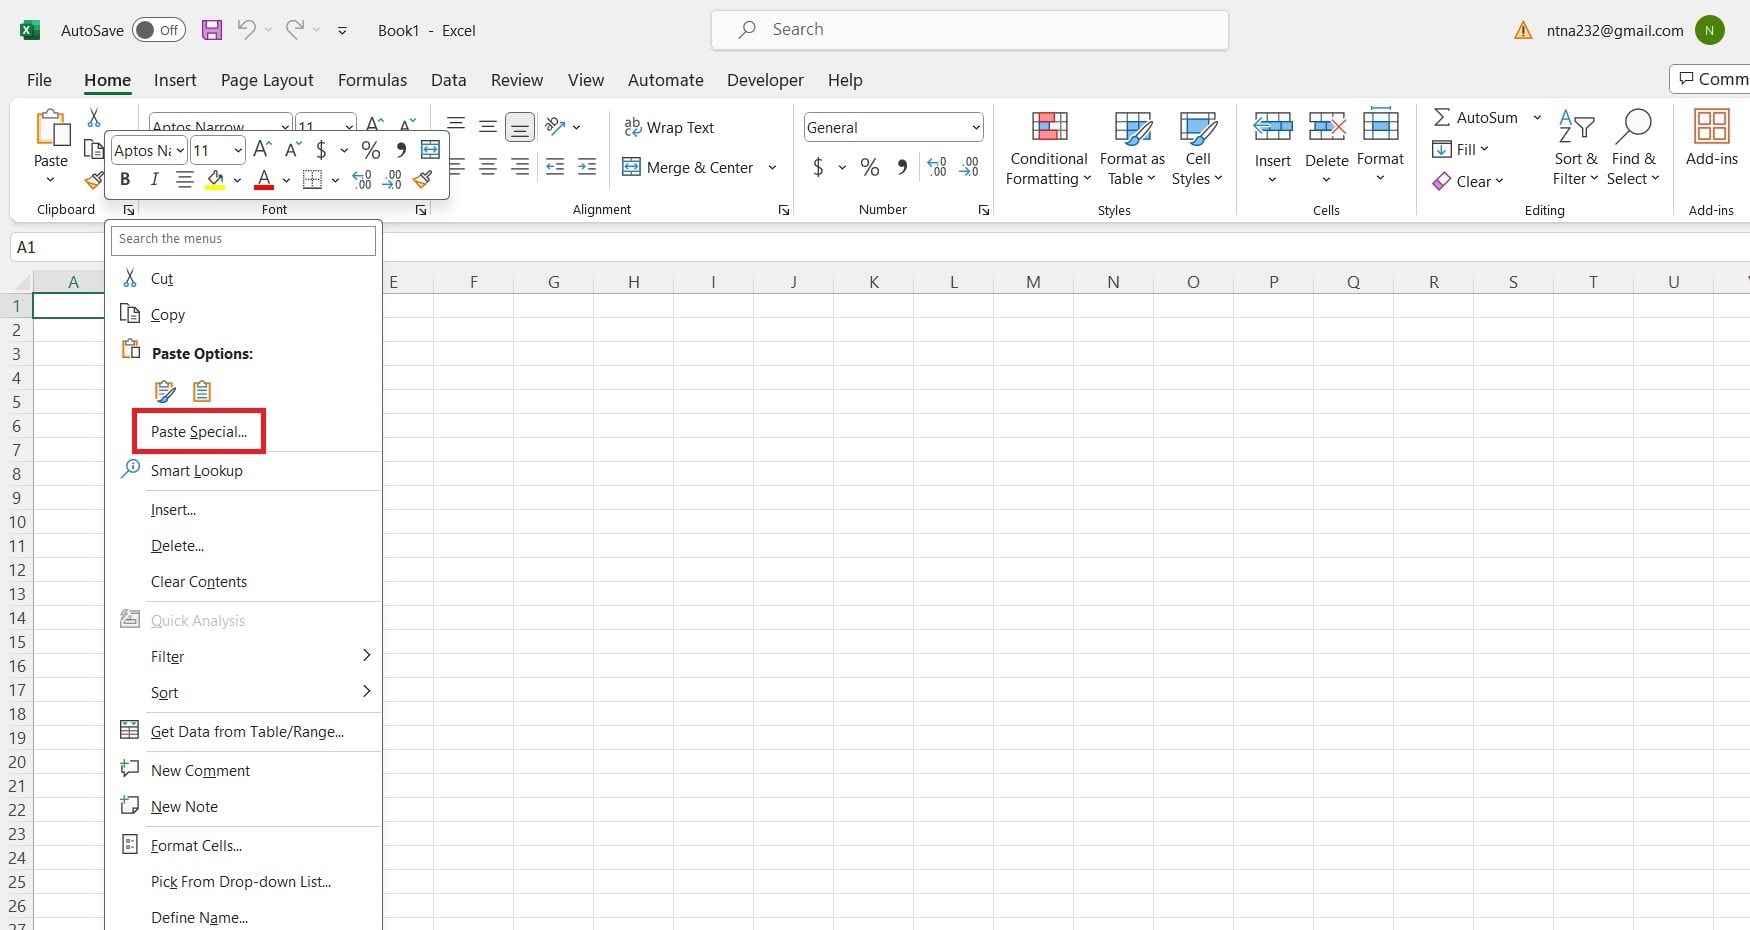Open the Clear dropdown in Editing group
Image resolution: width=1750 pixels, height=930 pixels.
pos(1468,181)
